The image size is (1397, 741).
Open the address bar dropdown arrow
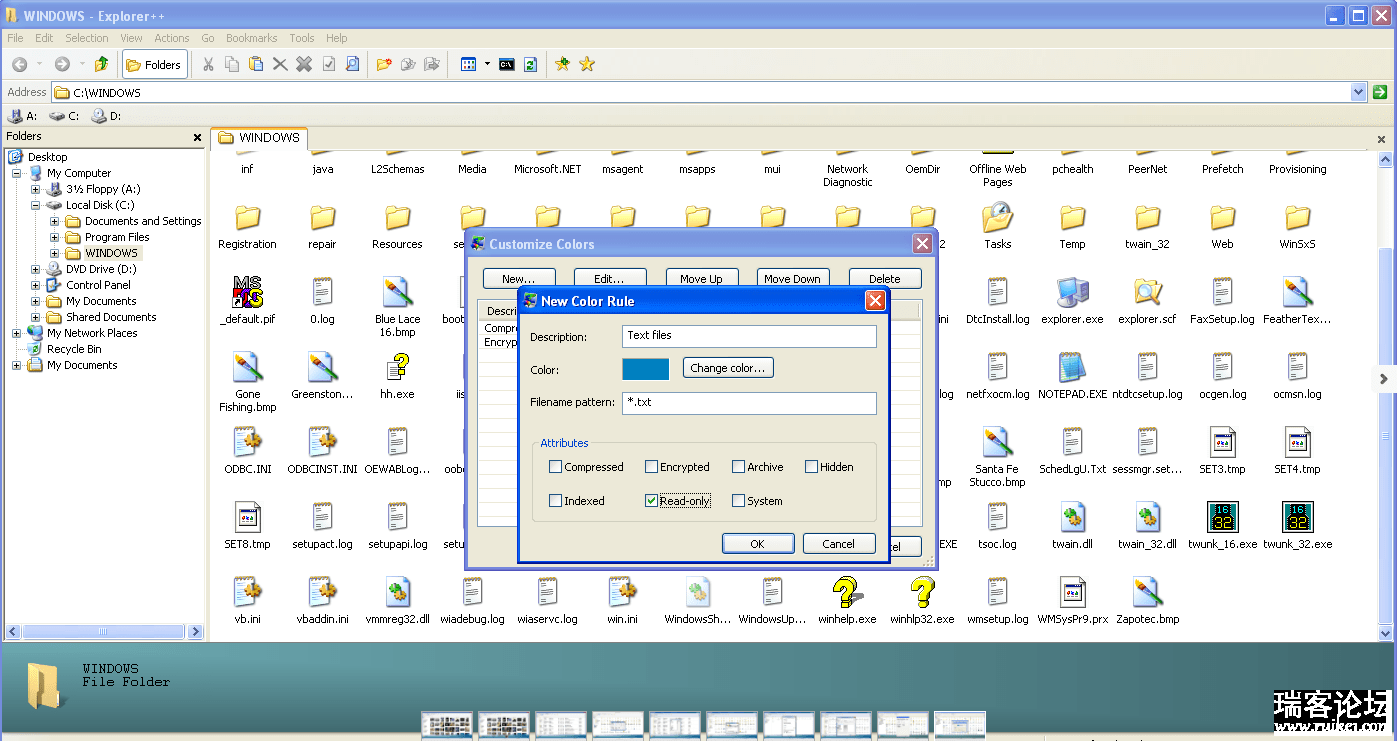(1358, 92)
